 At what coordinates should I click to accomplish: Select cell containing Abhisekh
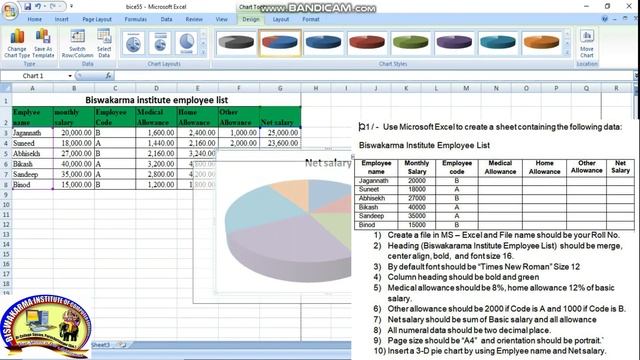[x=32, y=153]
